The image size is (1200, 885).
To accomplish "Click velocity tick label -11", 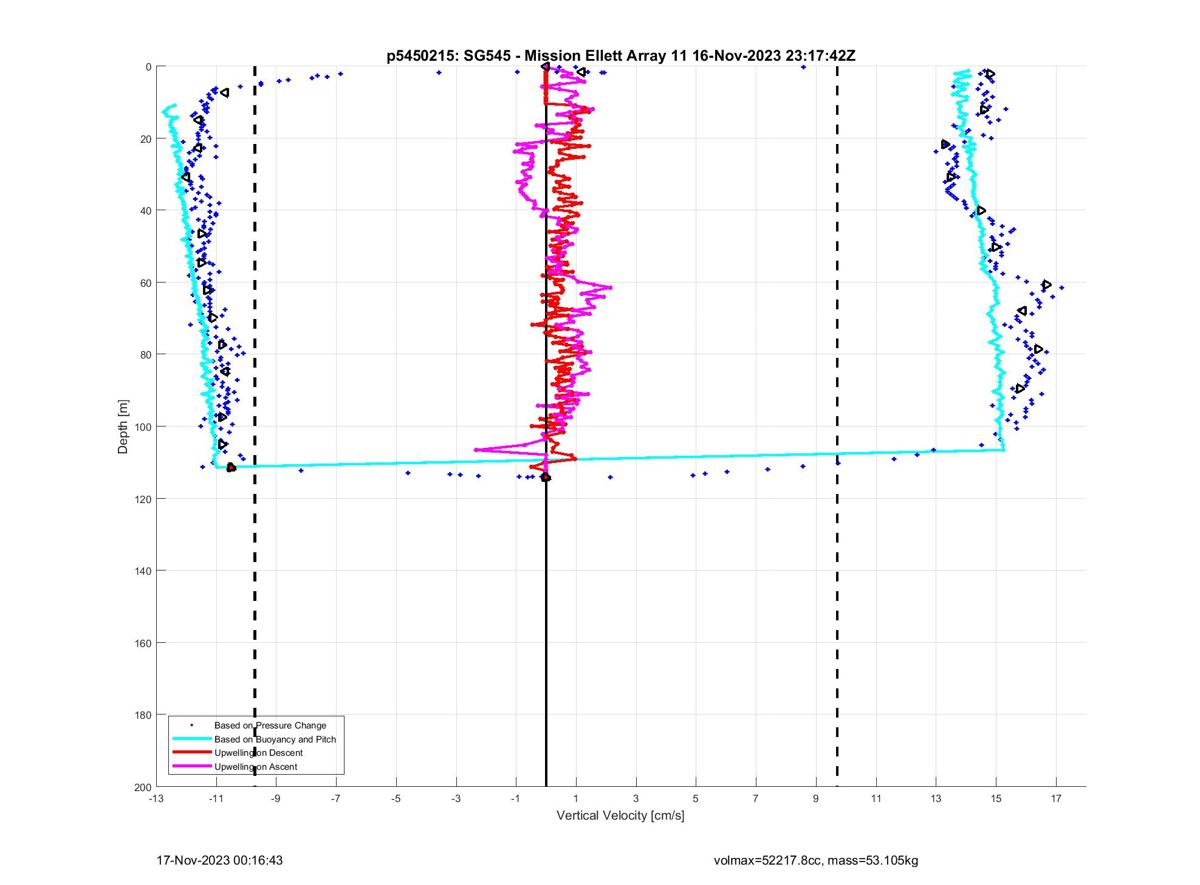I will click(215, 799).
